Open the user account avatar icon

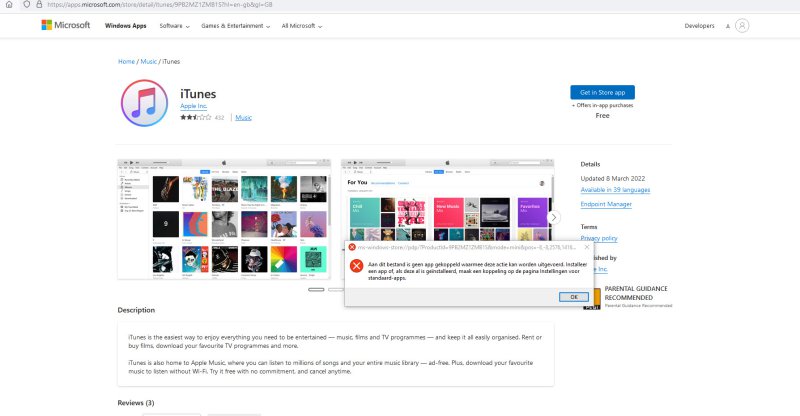pos(741,25)
